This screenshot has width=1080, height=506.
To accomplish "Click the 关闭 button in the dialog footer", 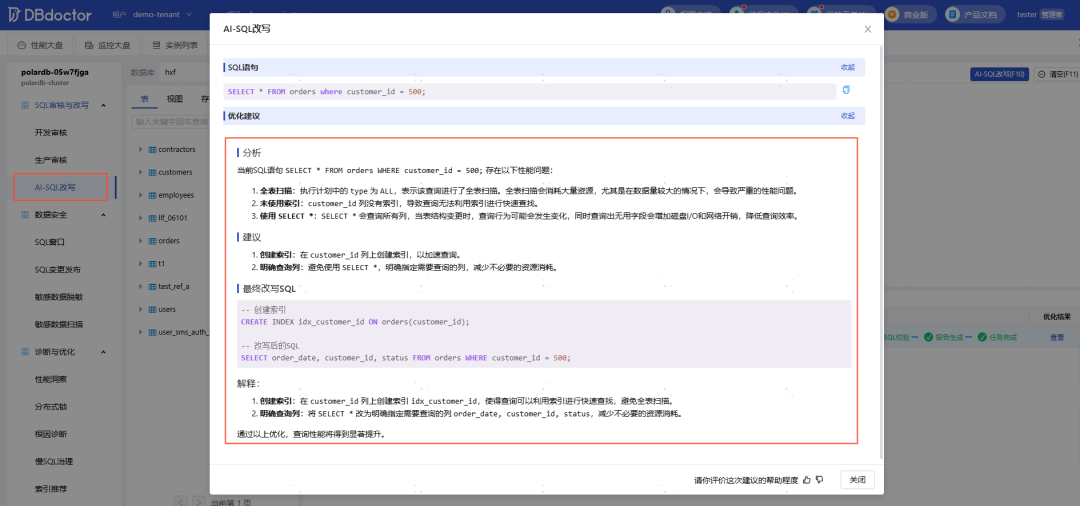I will pos(858,480).
